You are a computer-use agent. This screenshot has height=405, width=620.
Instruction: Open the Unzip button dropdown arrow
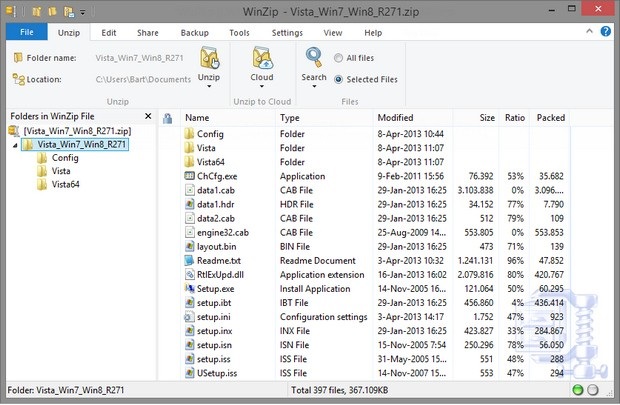tap(209, 86)
